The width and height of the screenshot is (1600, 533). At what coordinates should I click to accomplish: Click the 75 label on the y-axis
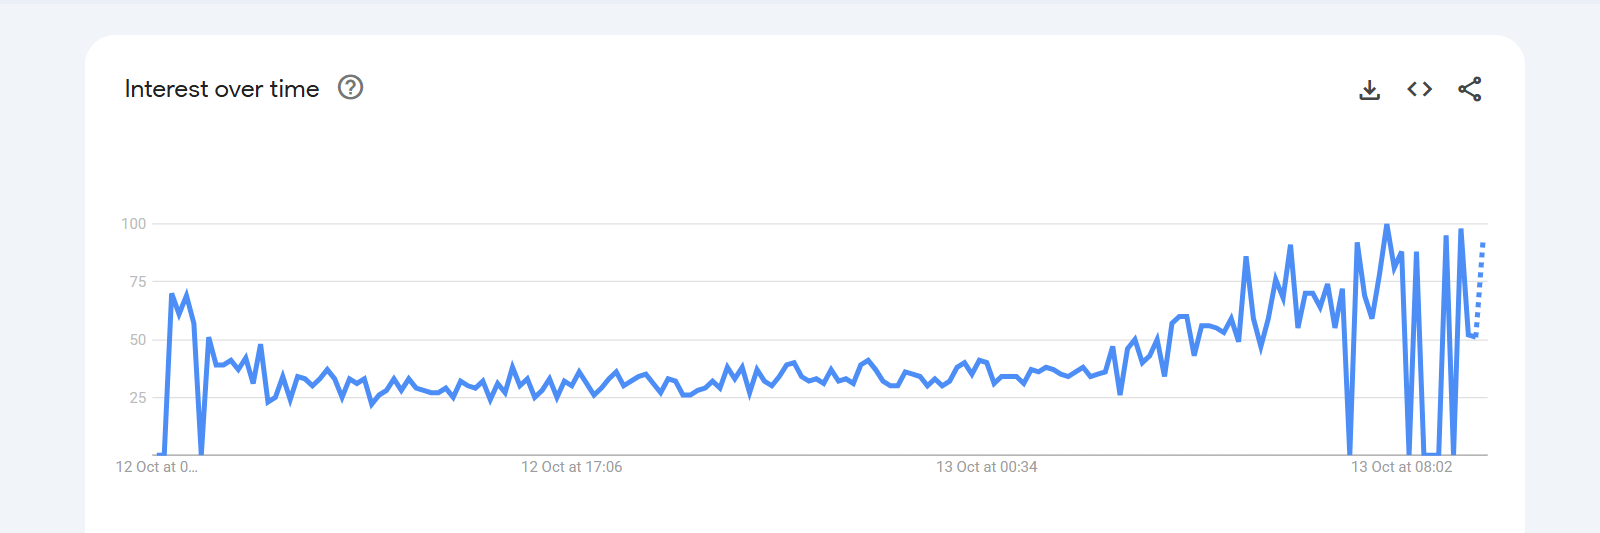(x=138, y=282)
